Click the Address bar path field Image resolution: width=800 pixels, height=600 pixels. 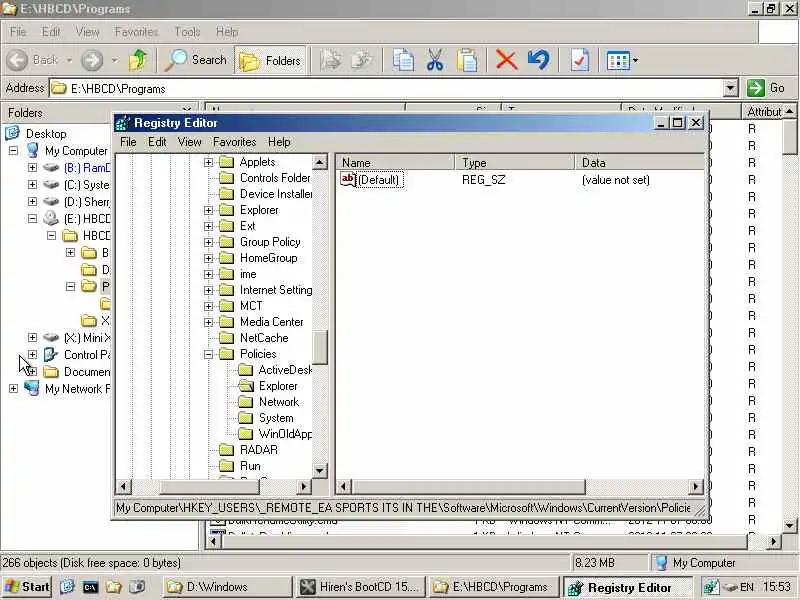387,89
